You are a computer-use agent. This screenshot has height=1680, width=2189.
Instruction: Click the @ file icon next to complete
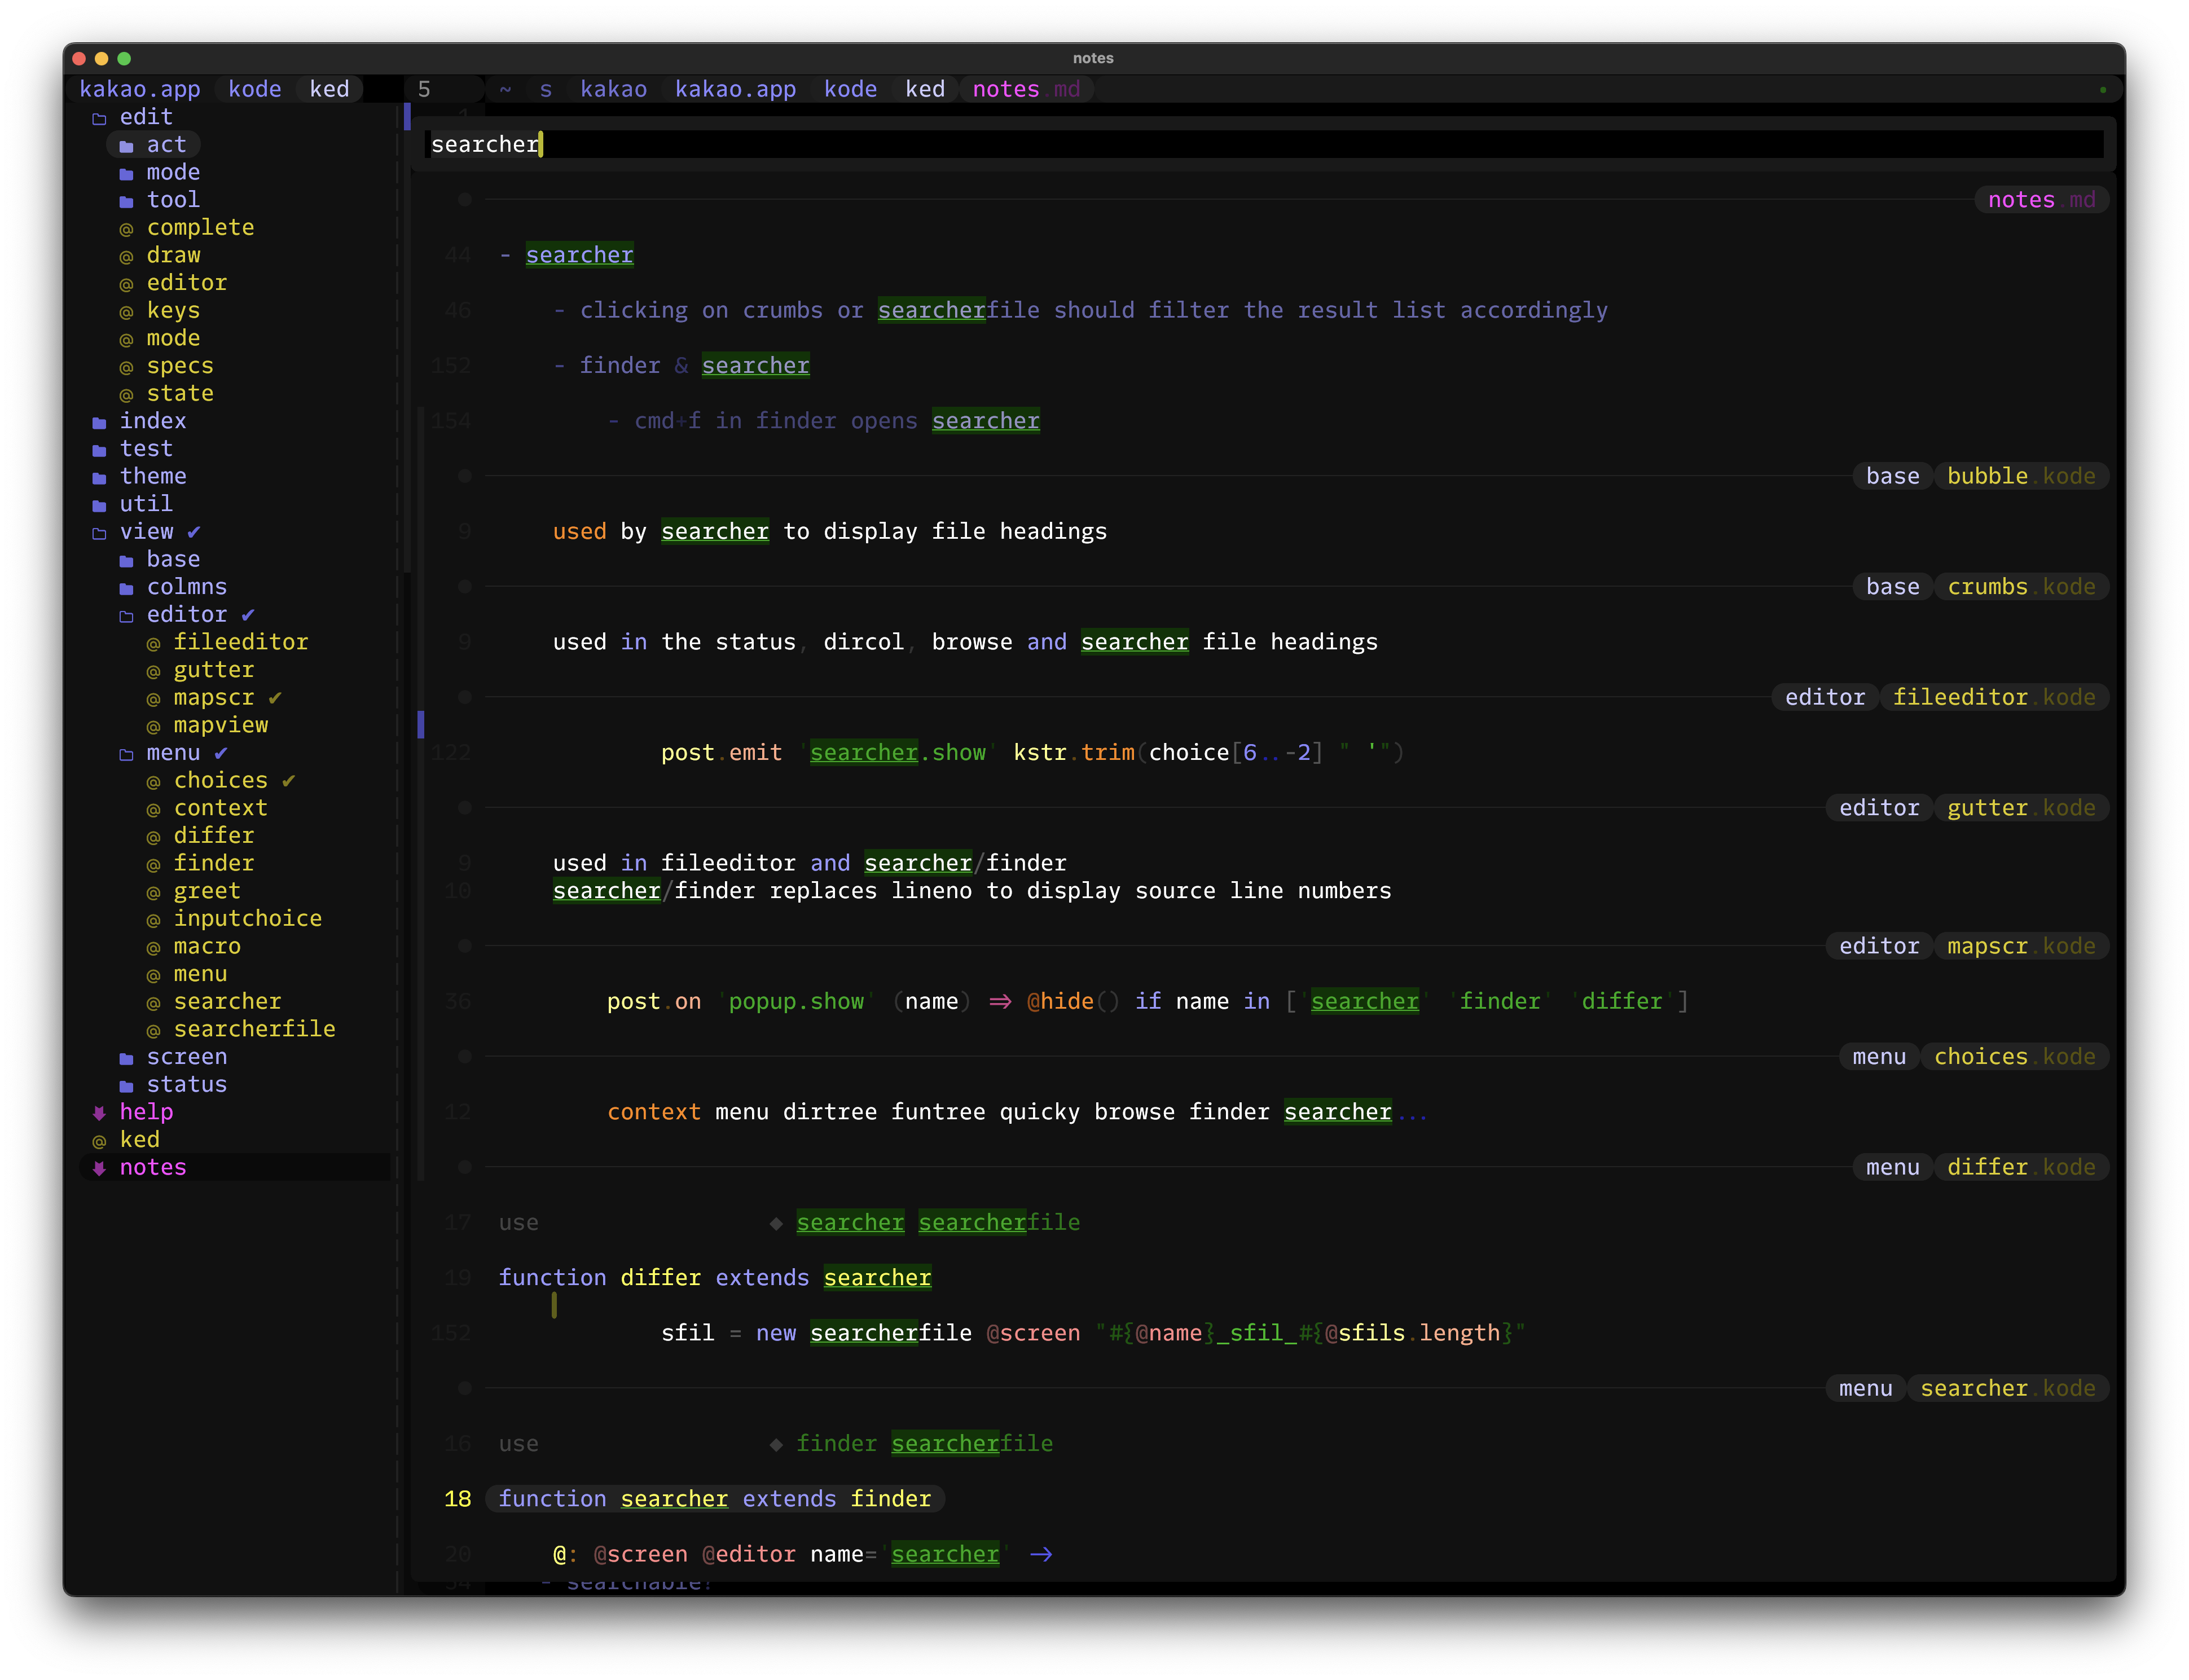click(126, 229)
